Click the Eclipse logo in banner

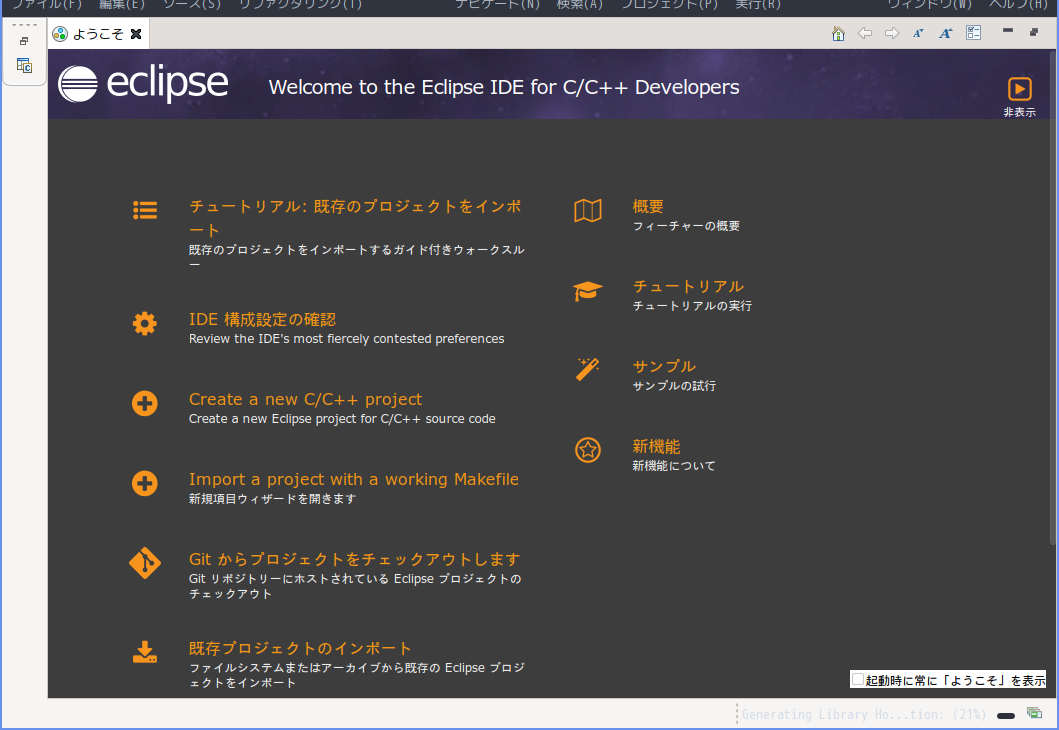point(143,84)
